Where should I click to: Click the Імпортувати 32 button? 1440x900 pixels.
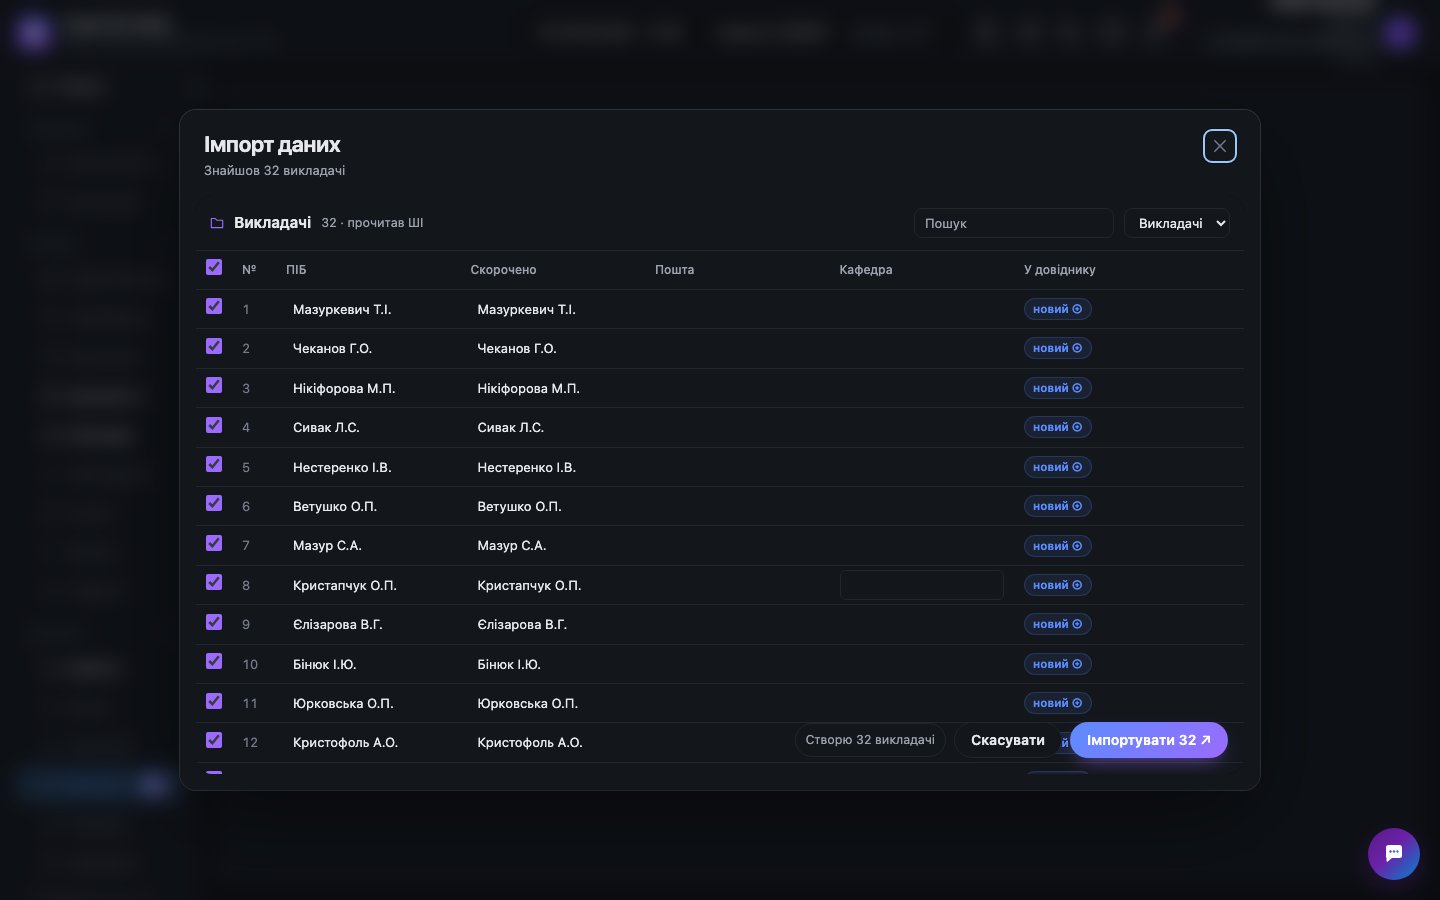(x=1149, y=740)
